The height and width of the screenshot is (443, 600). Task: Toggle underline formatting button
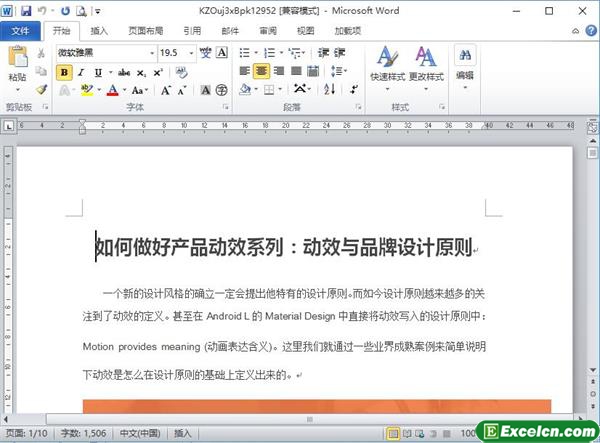point(97,72)
